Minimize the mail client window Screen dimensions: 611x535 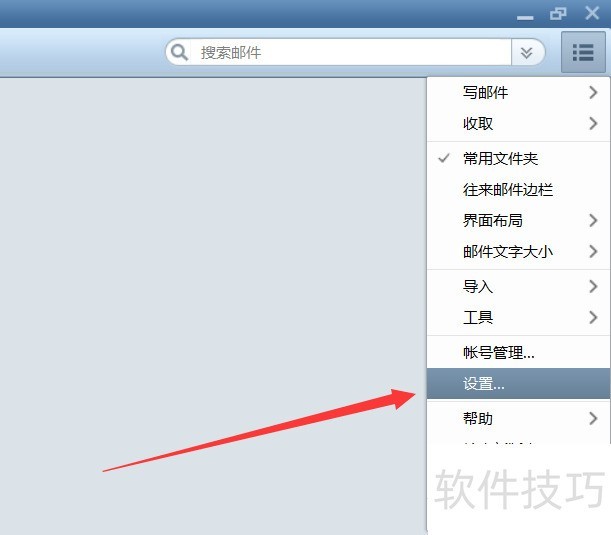click(525, 15)
